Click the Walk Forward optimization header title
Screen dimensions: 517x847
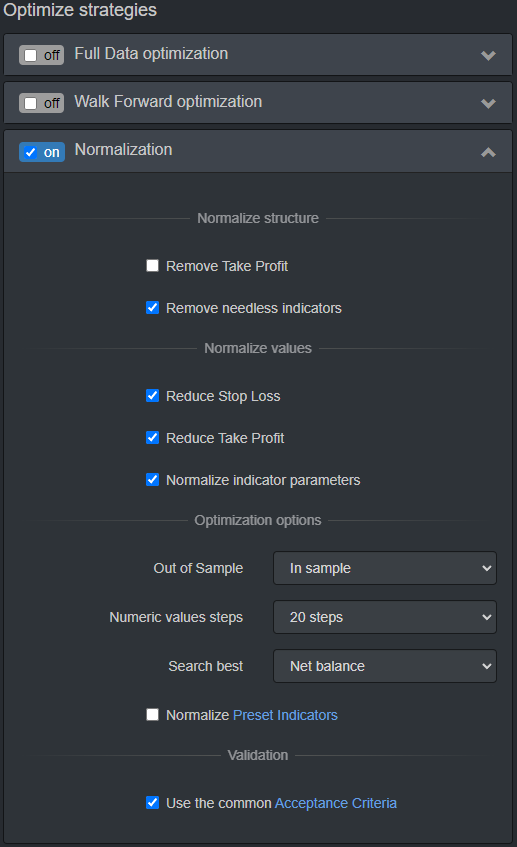tap(168, 102)
